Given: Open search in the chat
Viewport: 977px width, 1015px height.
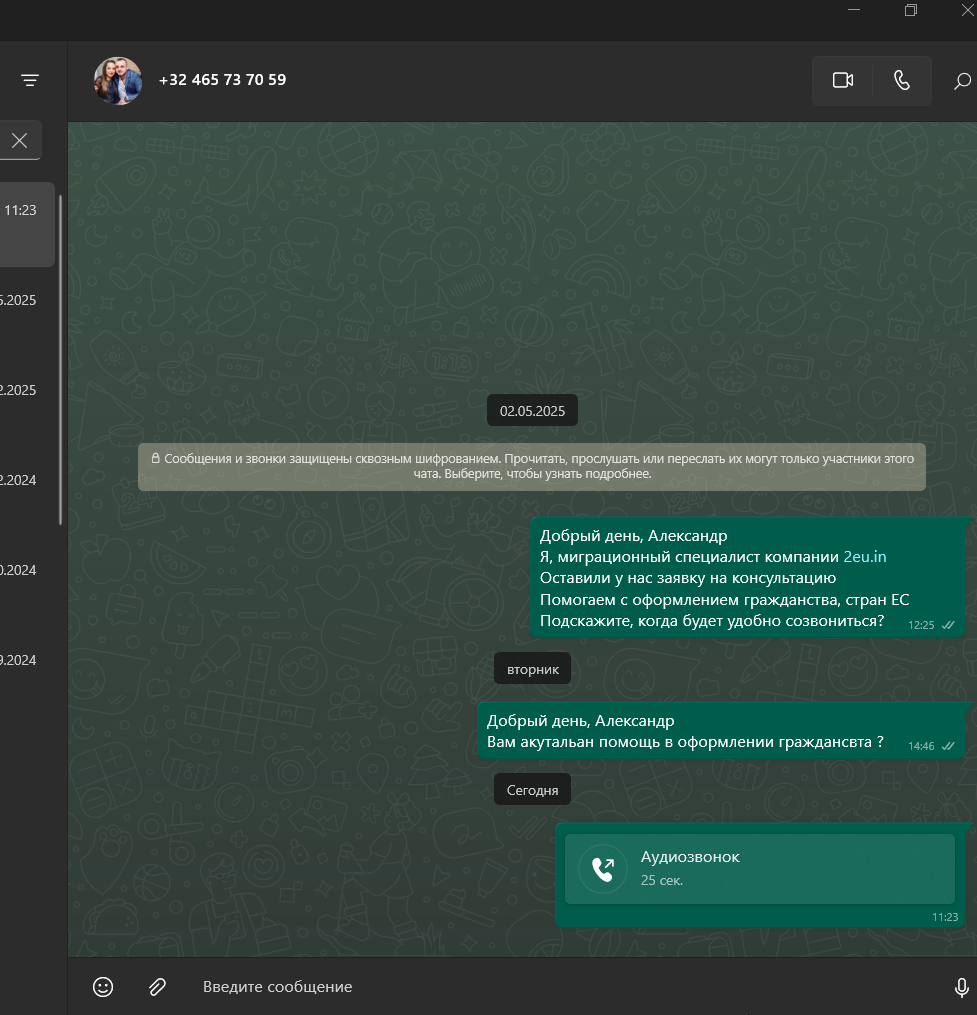Looking at the screenshot, I should [x=962, y=80].
